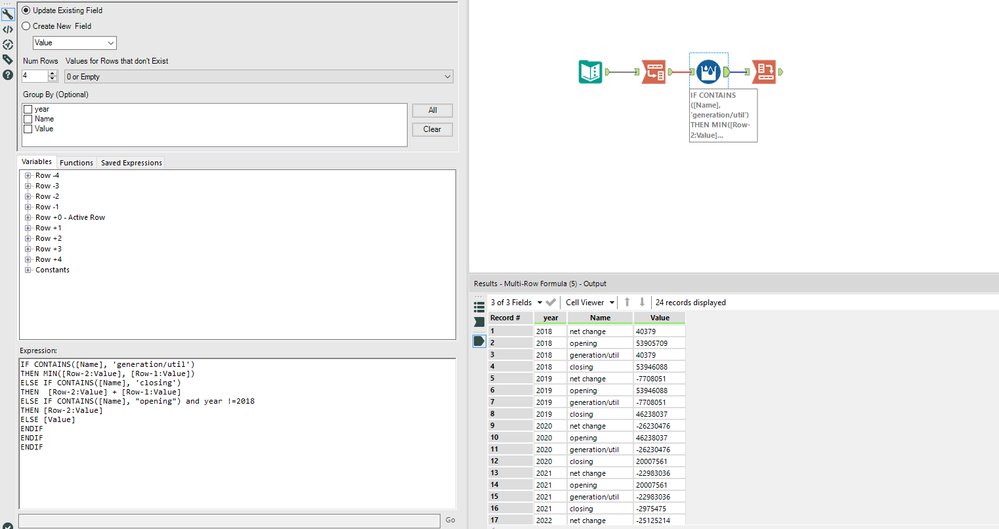
Task: Select the Update Existing Field radio button
Action: [26, 10]
